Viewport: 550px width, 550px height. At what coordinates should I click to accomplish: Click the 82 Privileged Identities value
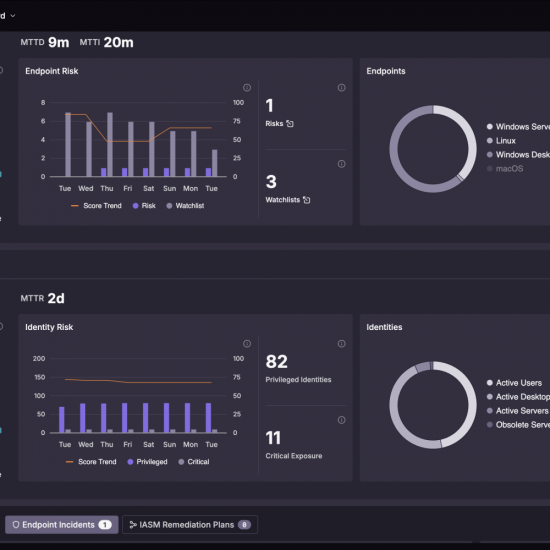point(276,362)
